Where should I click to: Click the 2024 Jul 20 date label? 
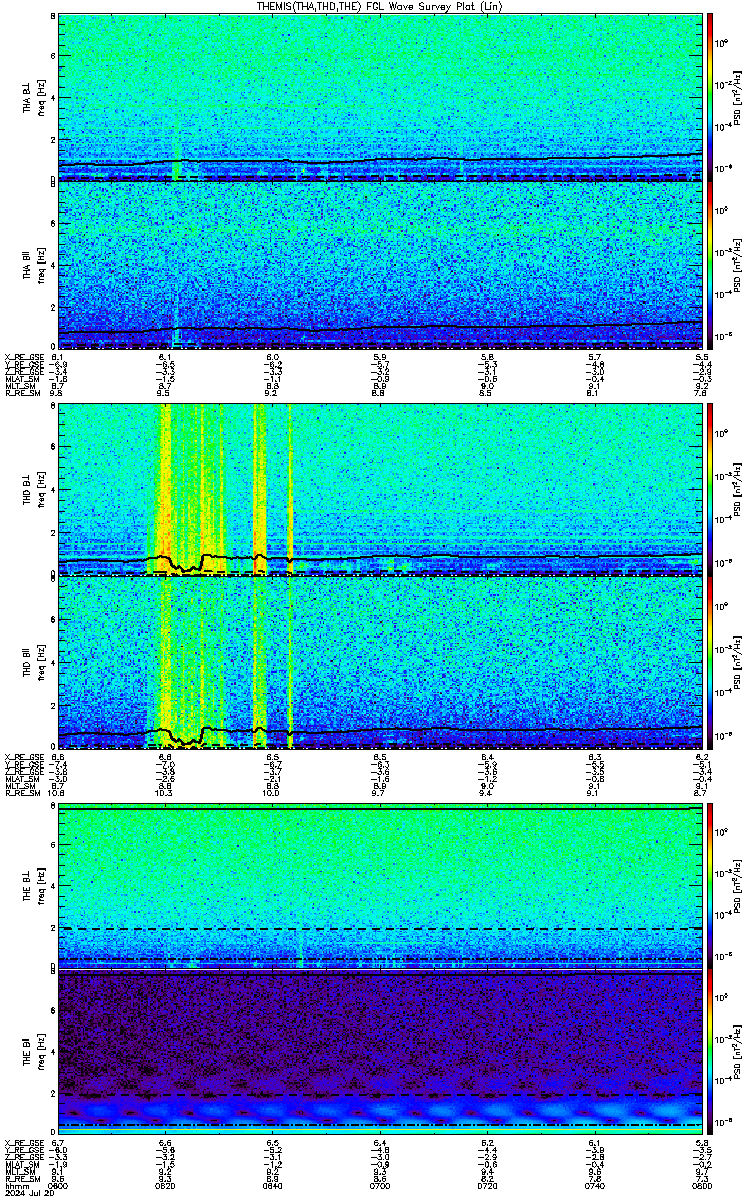coord(28,1194)
